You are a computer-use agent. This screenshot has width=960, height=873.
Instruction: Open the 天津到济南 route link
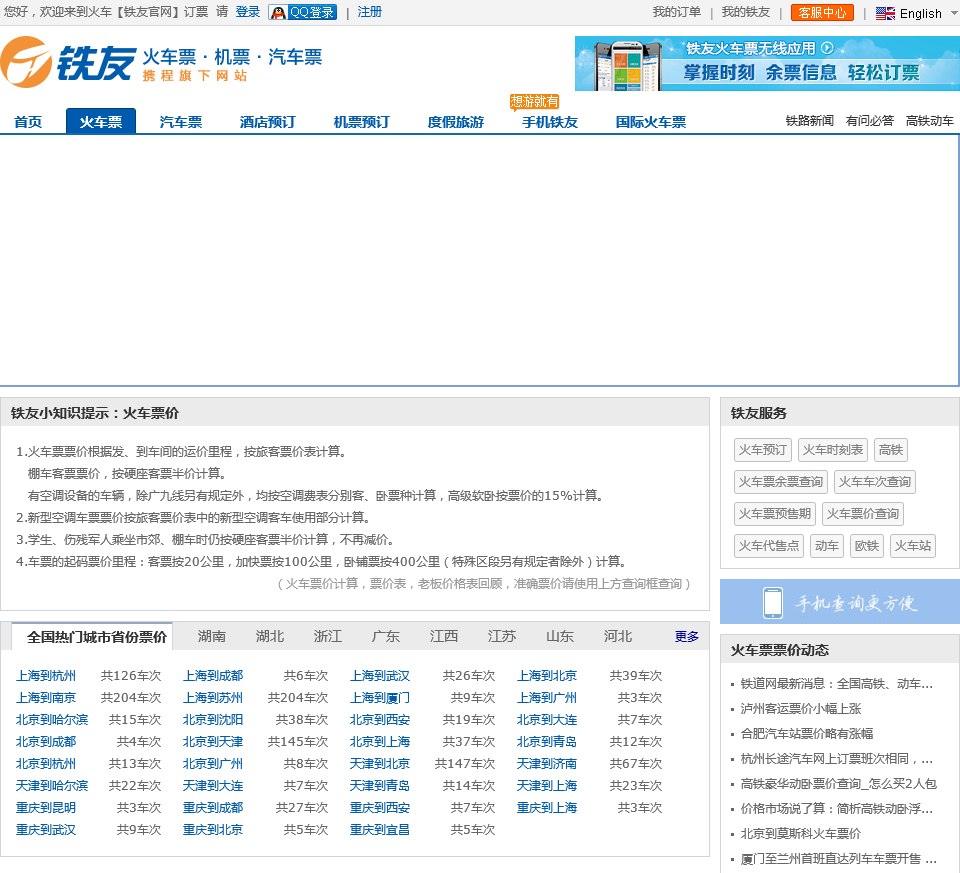pos(547,764)
